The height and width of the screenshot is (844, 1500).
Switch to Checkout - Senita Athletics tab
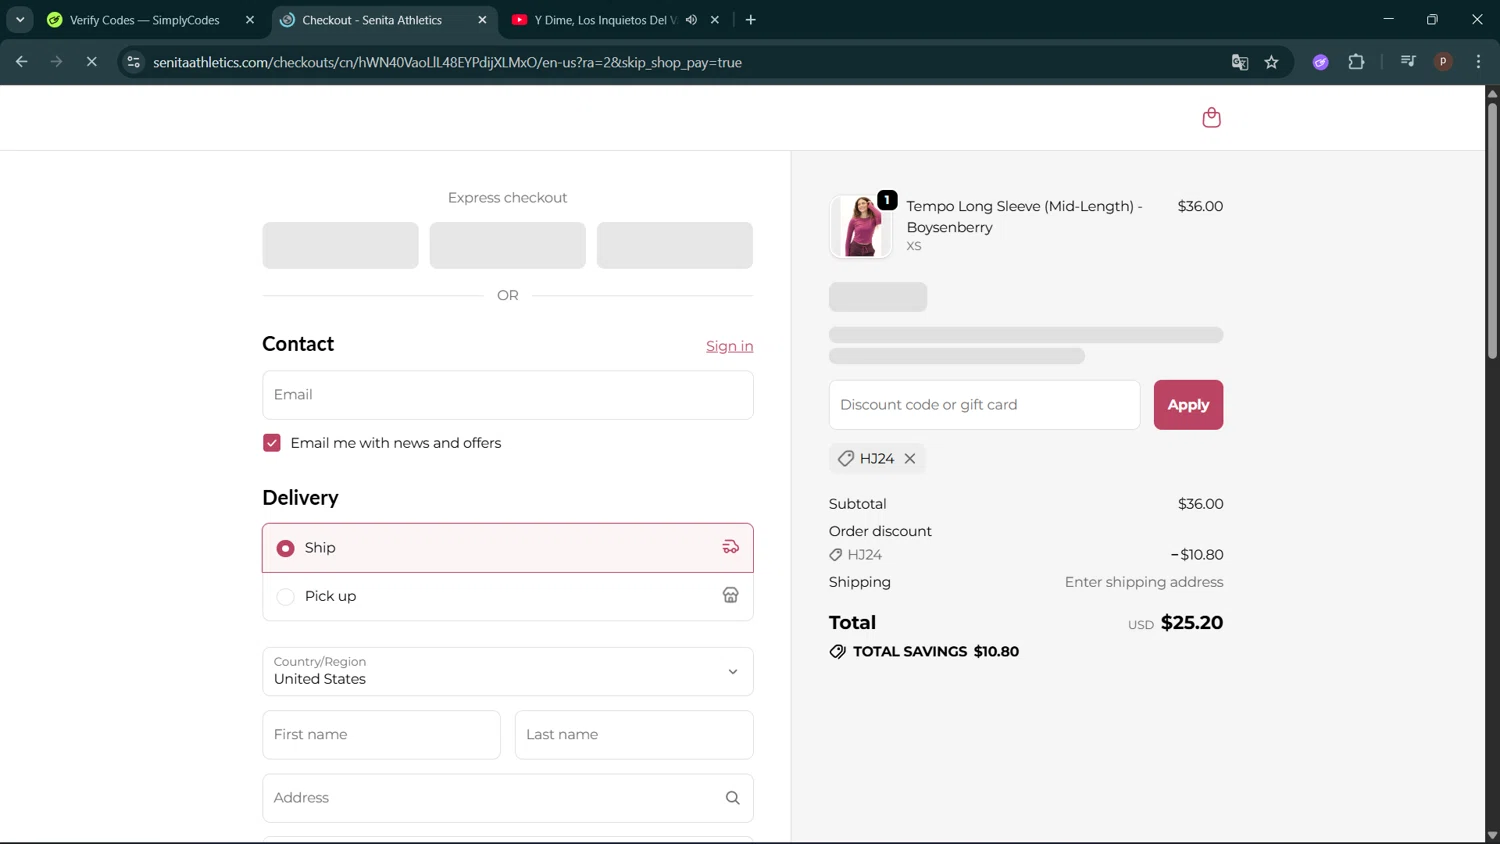tap(372, 20)
